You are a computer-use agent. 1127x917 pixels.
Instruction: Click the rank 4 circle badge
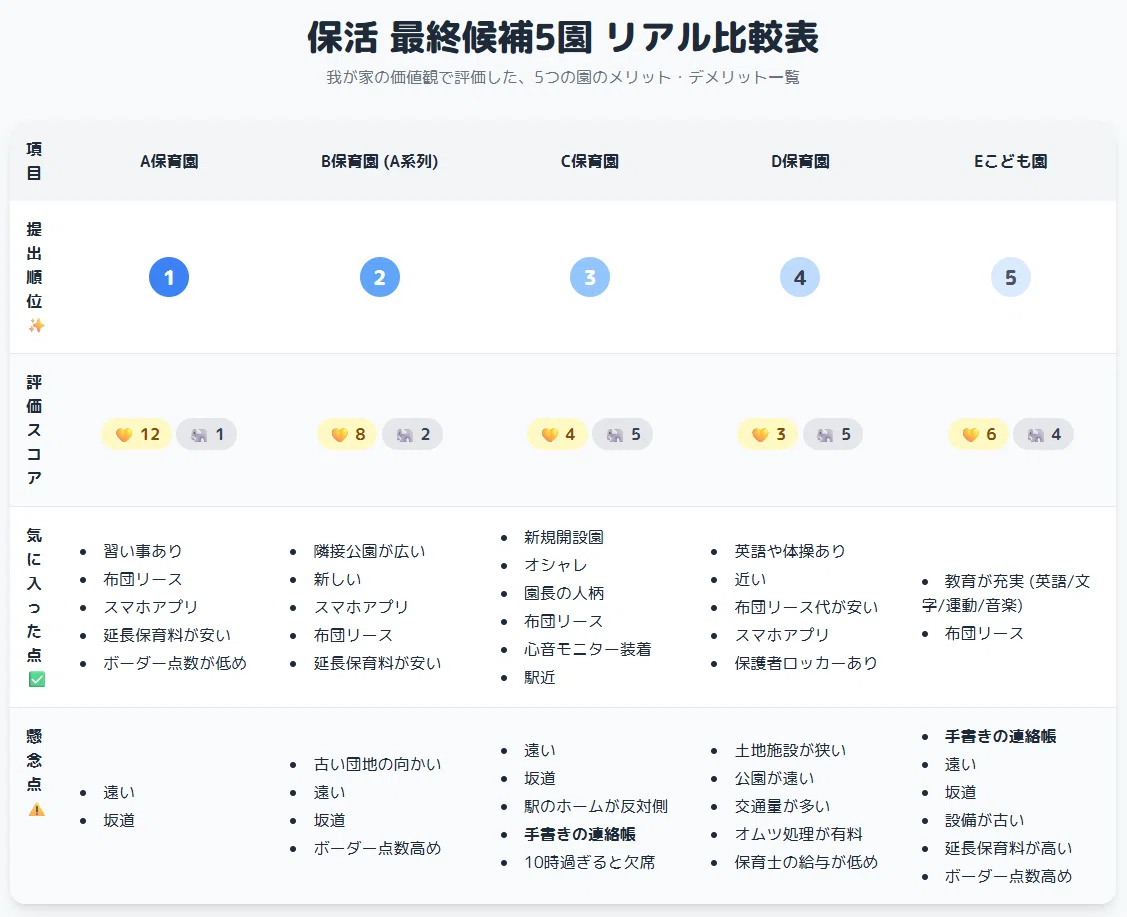800,277
